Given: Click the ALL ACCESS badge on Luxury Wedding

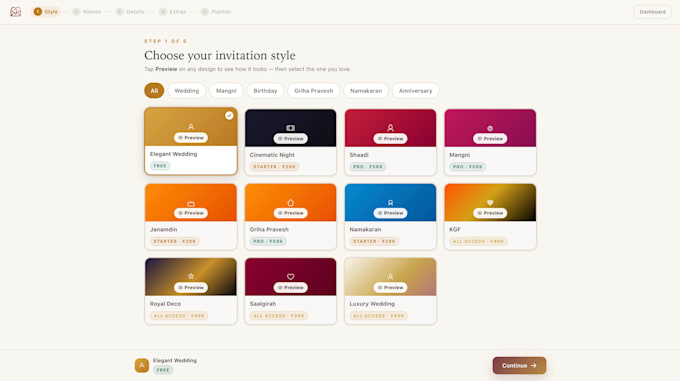Looking at the screenshot, I should 379,316.
